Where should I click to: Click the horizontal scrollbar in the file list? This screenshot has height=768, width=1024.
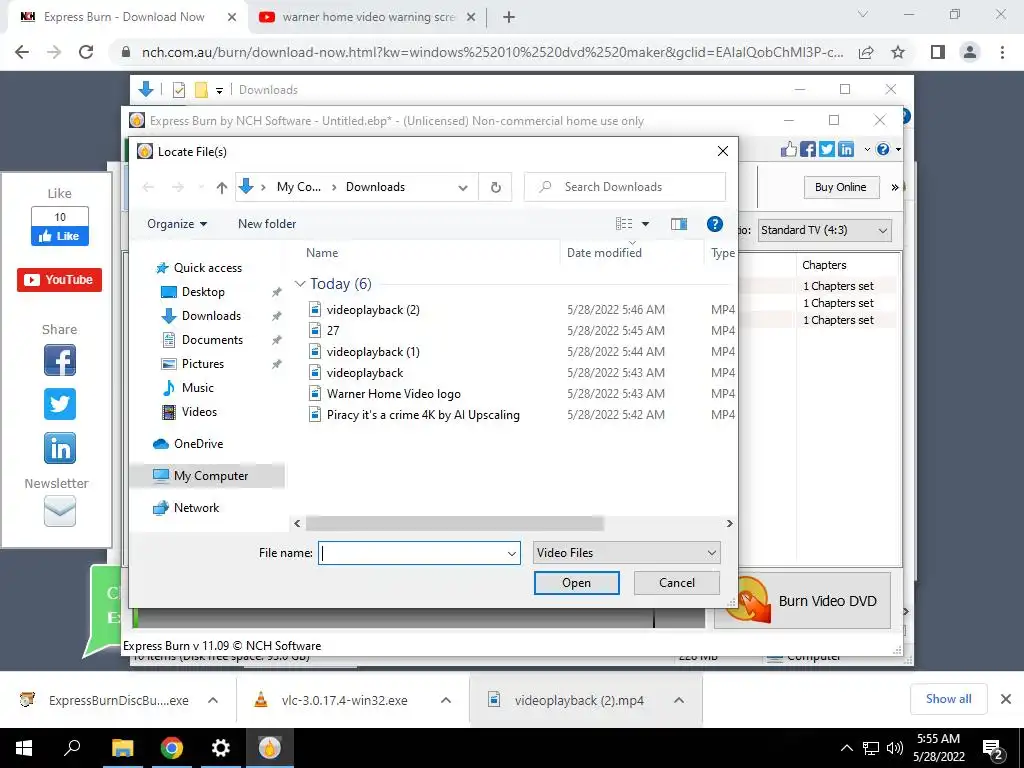click(x=455, y=524)
